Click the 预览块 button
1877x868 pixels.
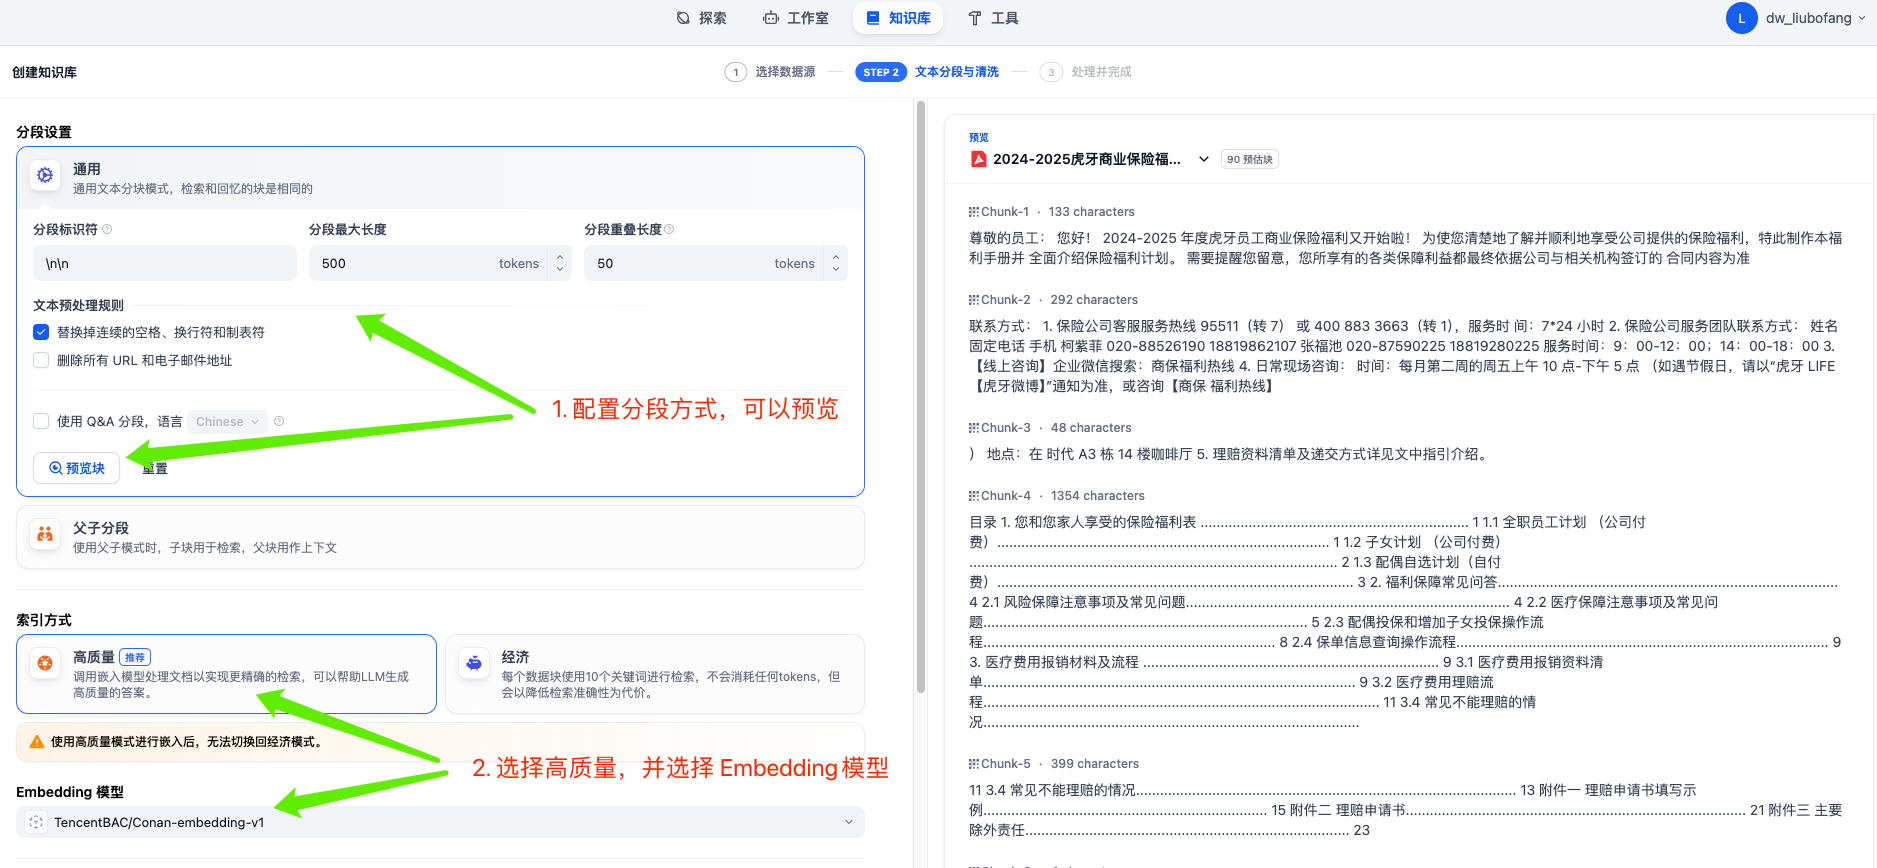tap(77, 468)
